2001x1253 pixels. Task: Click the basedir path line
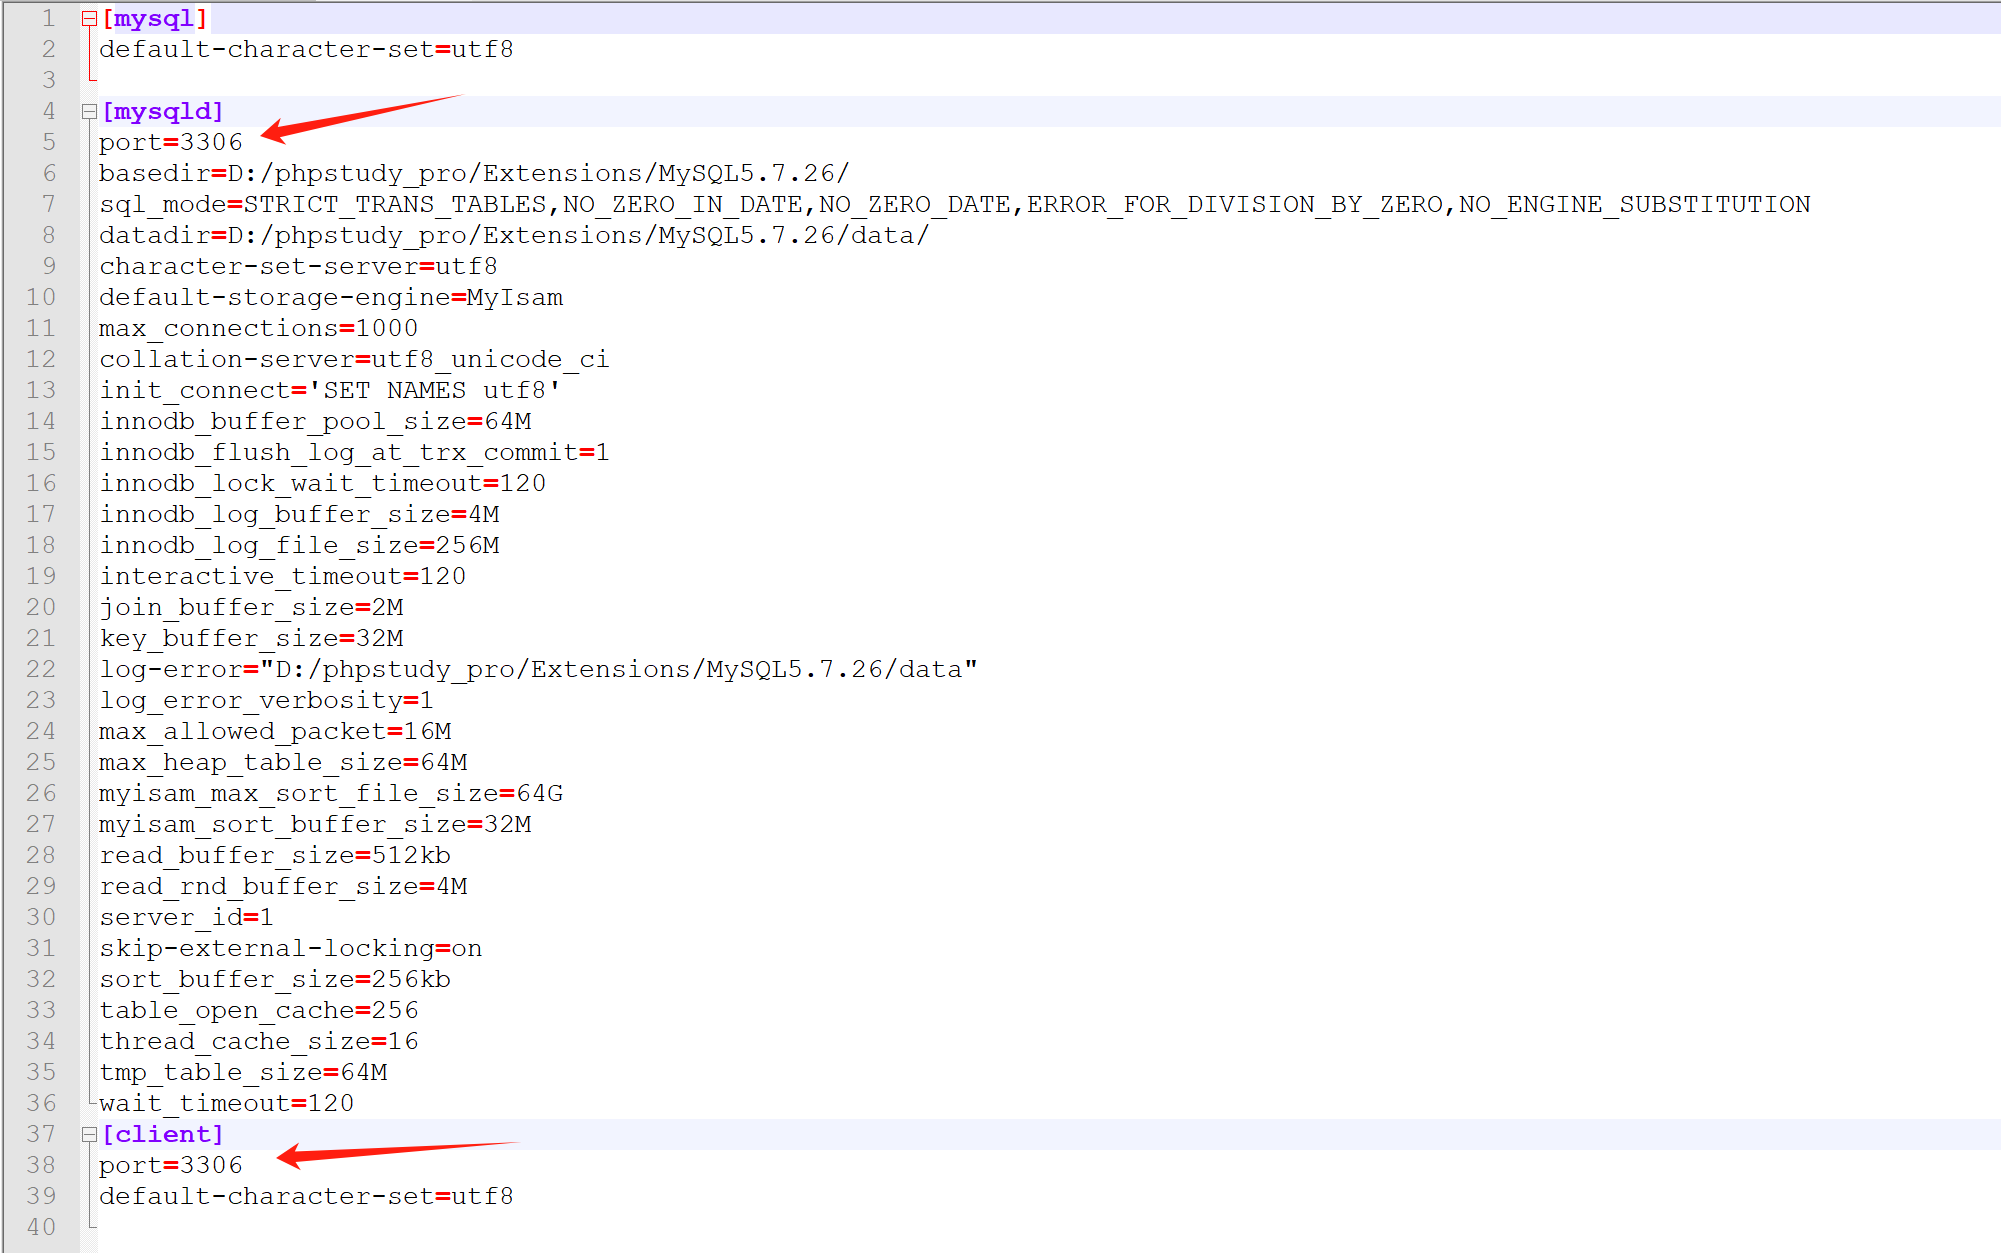click(473, 173)
